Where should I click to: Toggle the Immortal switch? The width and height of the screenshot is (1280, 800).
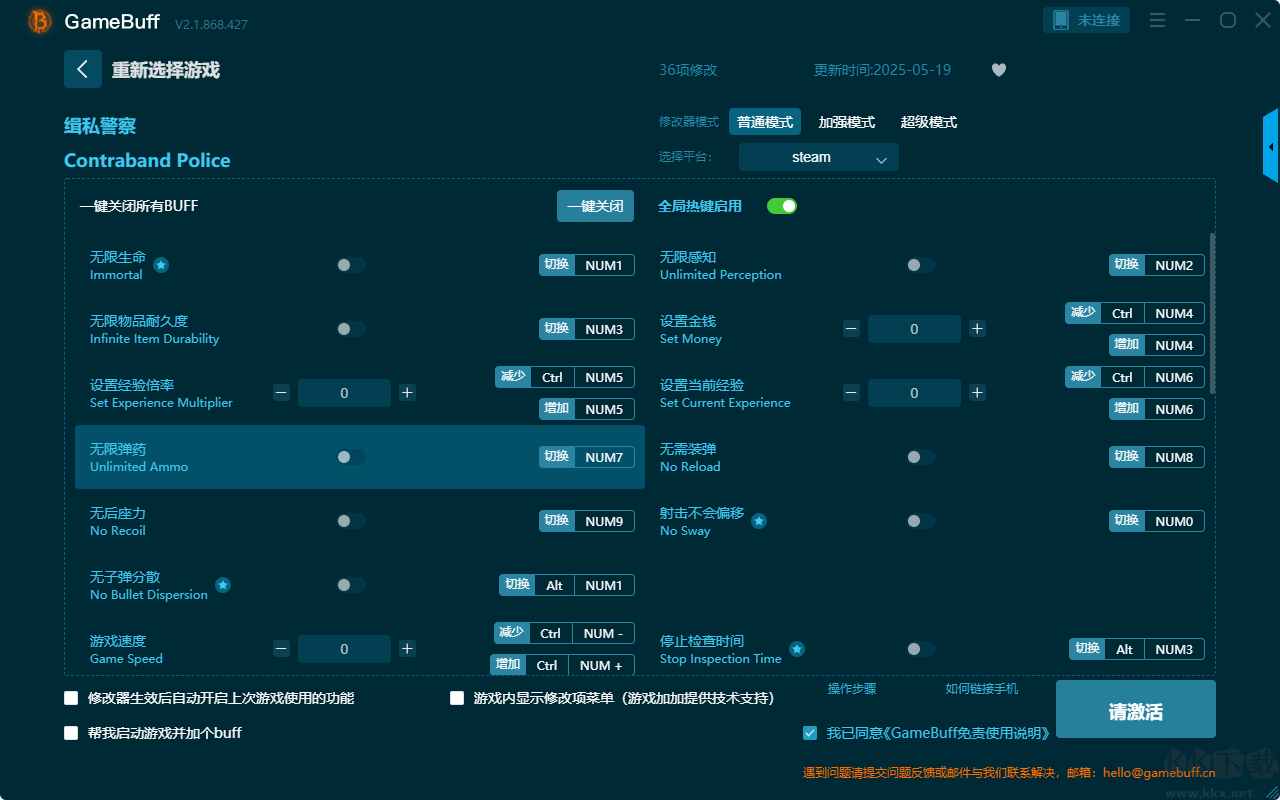tap(351, 265)
